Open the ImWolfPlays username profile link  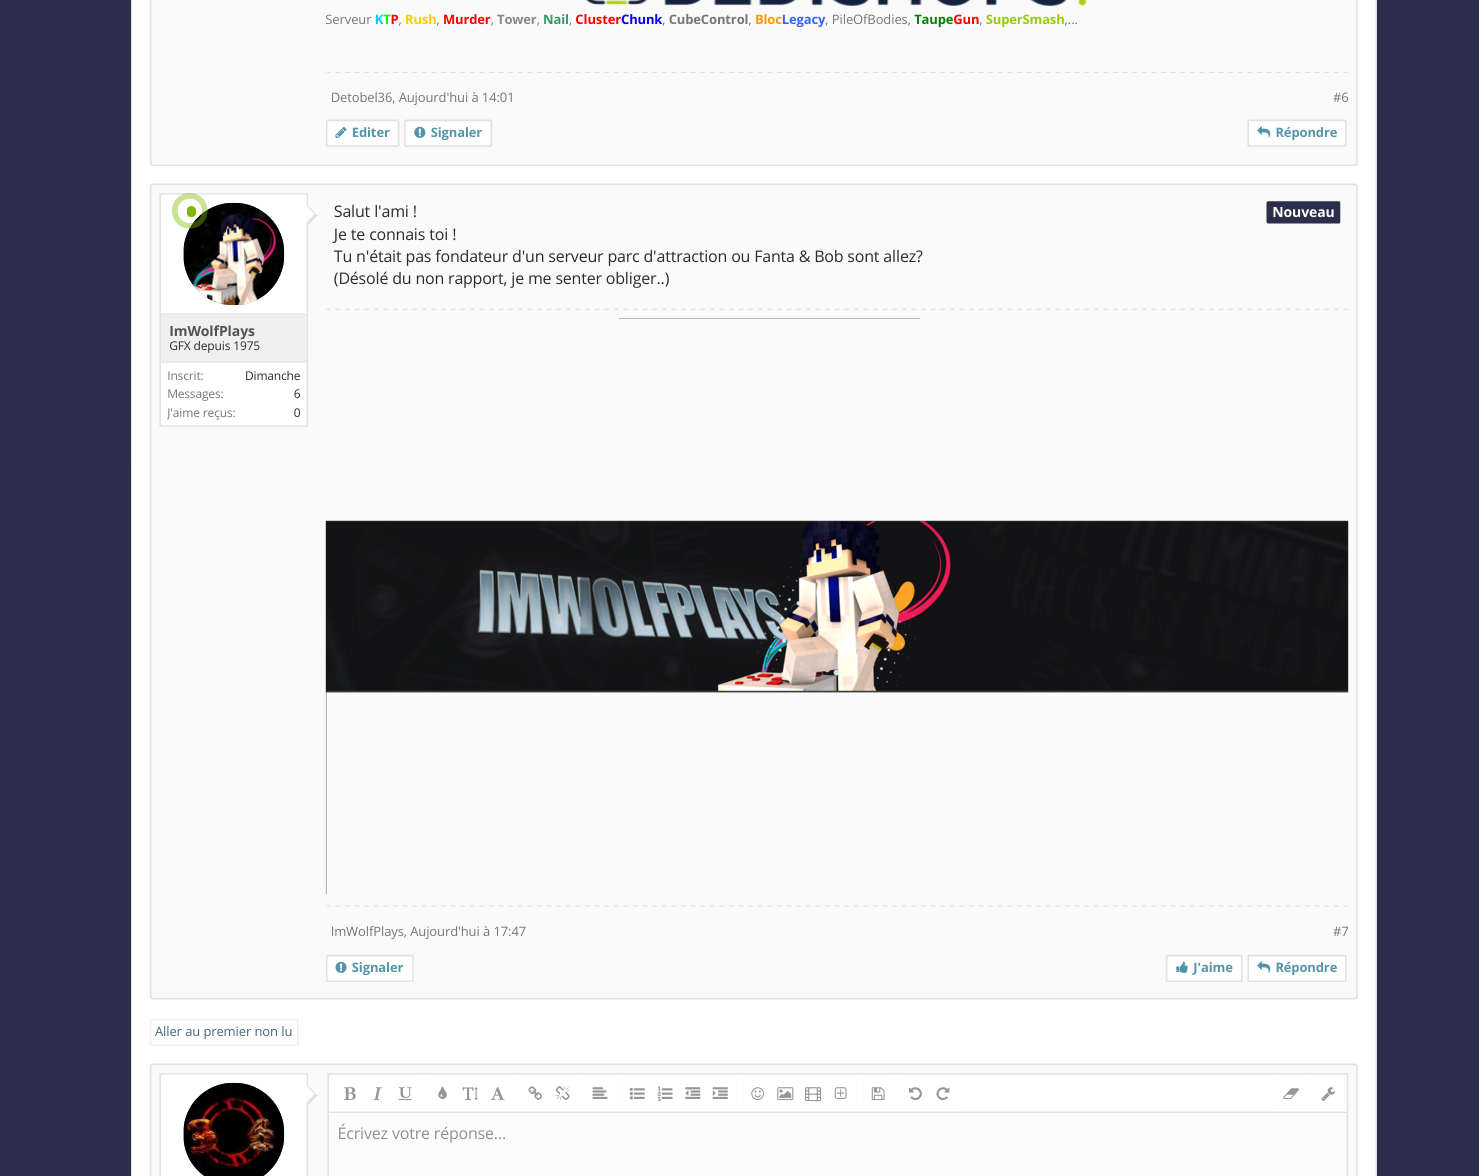[x=212, y=331]
